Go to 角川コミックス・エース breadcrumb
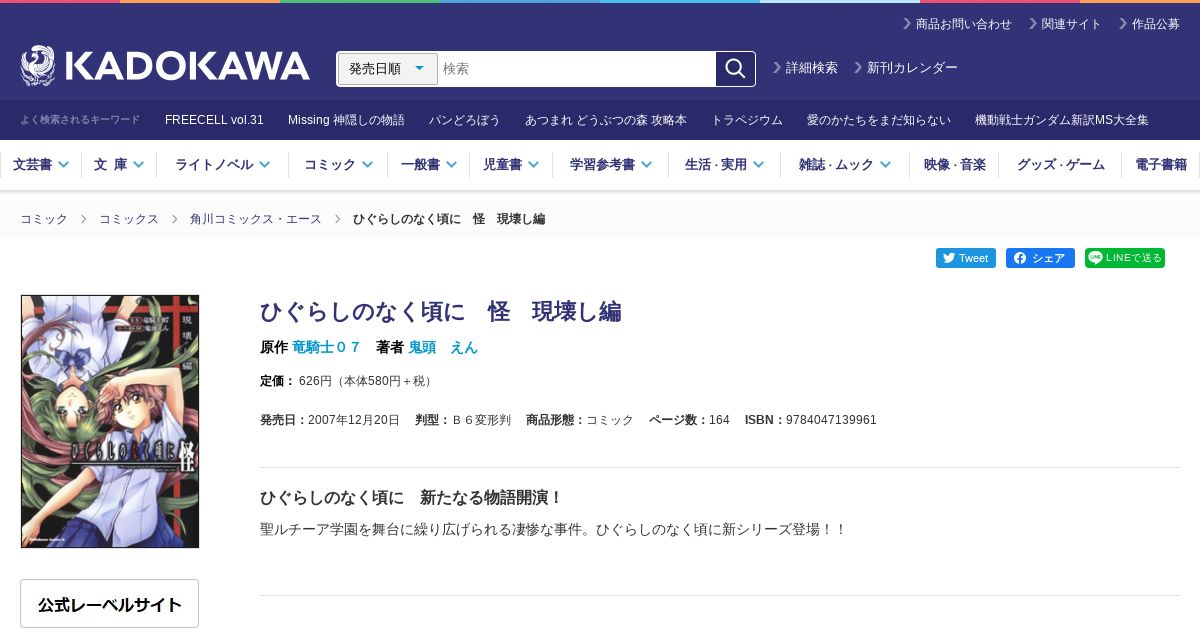Viewport: 1200px width, 630px height. pyautogui.click(x=256, y=219)
